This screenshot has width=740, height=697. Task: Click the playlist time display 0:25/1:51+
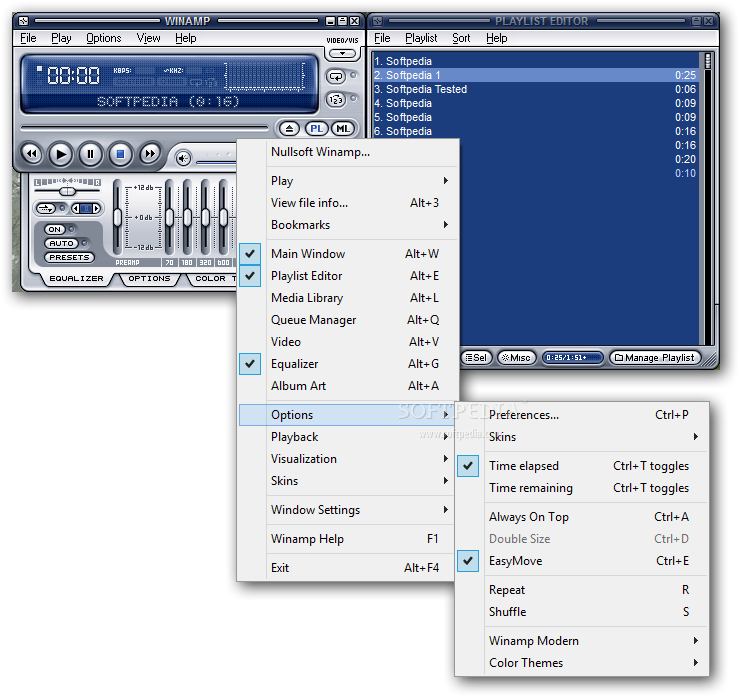point(572,358)
